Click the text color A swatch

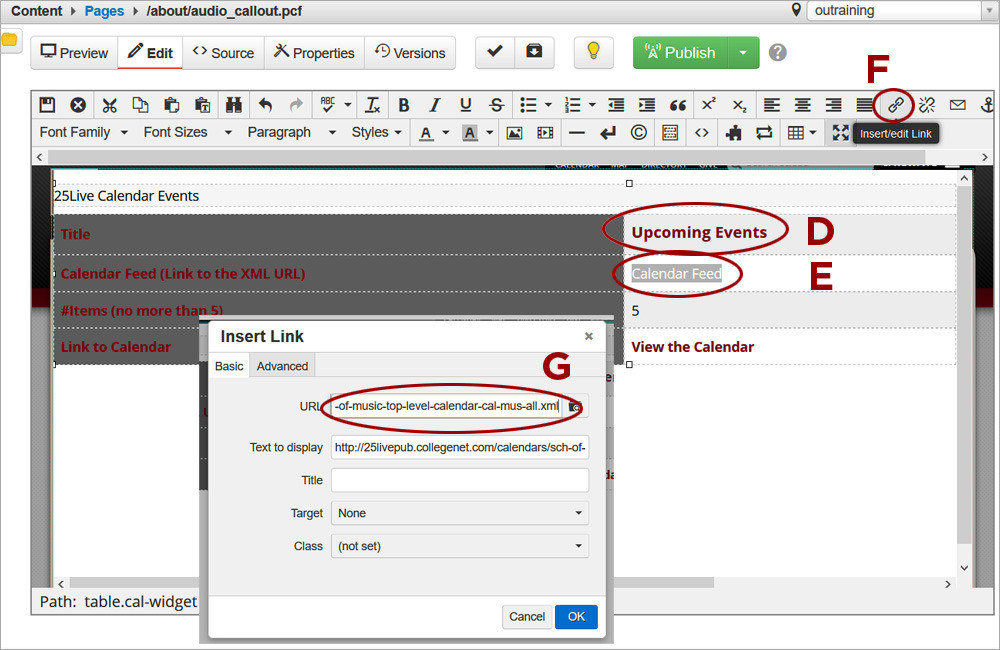point(426,133)
